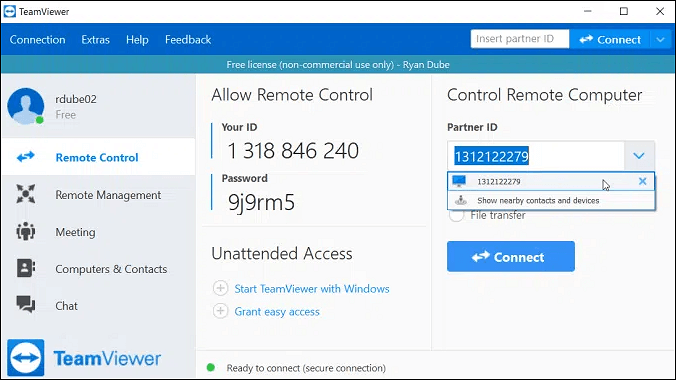Click Start TeamViewer with Windows link
The width and height of the screenshot is (676, 380).
312,289
